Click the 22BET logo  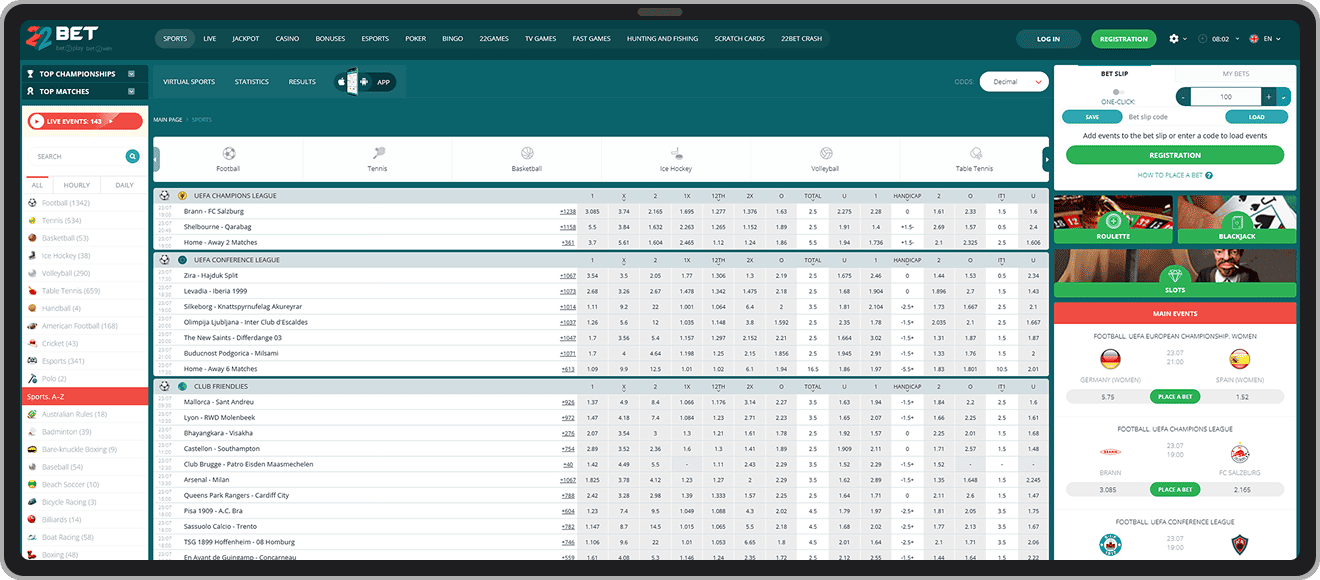point(69,39)
